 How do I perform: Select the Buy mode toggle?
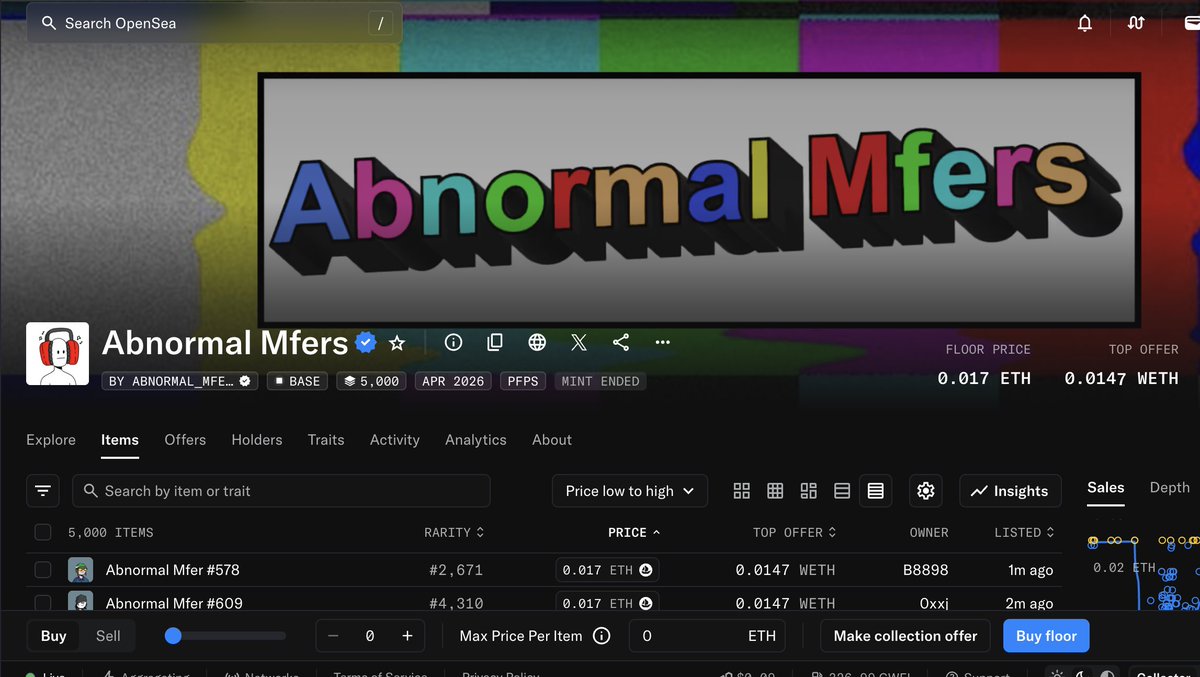(54, 636)
